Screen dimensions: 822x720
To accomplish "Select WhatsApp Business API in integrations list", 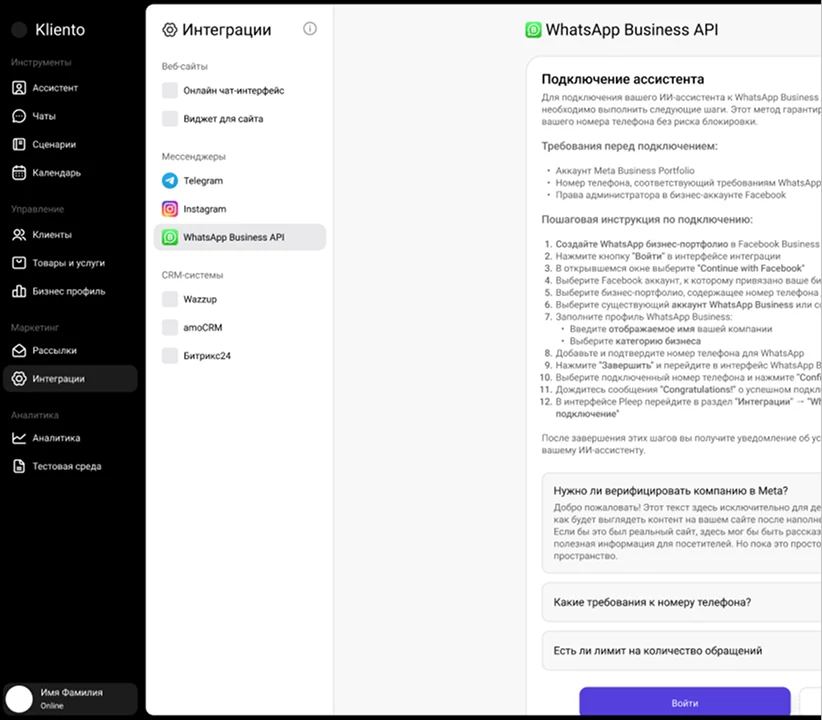I will pyautogui.click(x=233, y=237).
